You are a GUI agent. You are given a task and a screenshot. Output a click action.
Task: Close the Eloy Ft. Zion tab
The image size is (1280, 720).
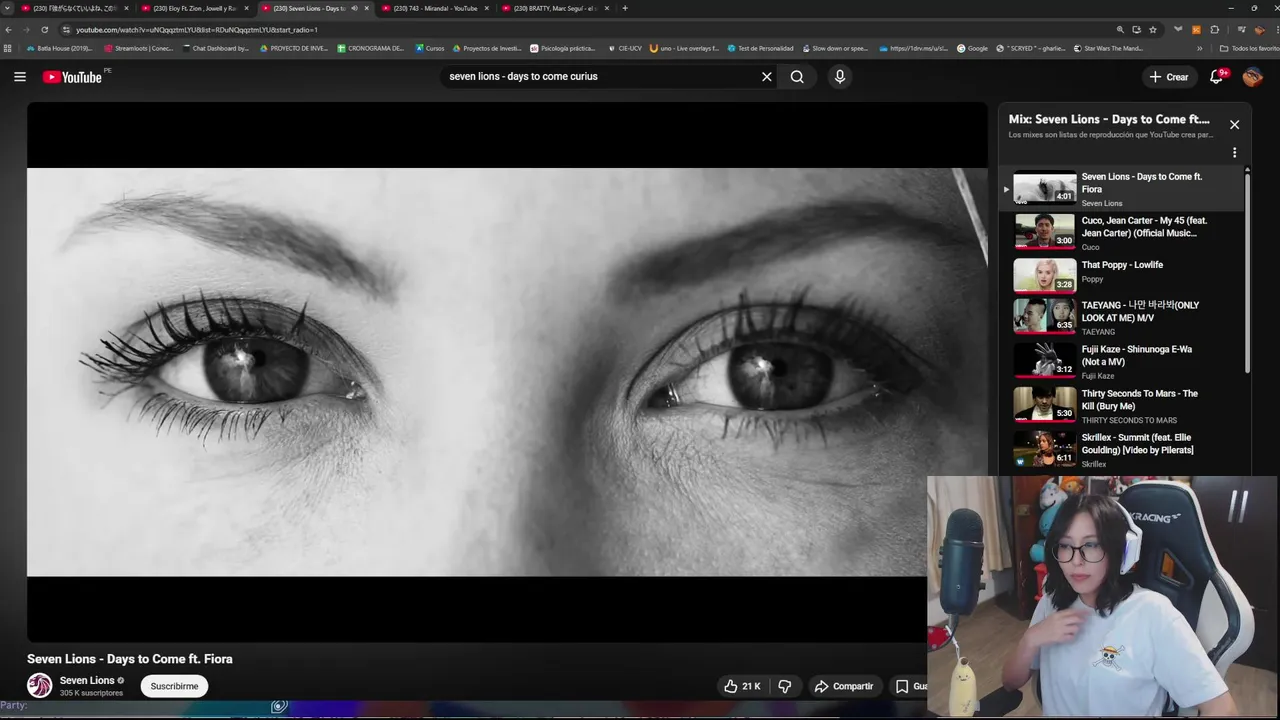click(247, 8)
